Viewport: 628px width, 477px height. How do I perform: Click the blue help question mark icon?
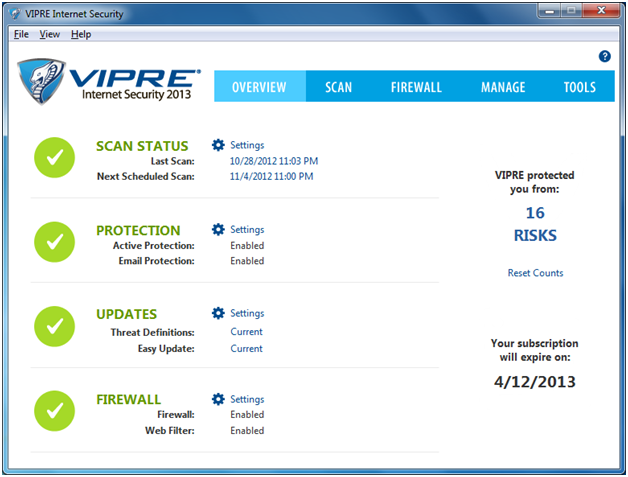604,56
